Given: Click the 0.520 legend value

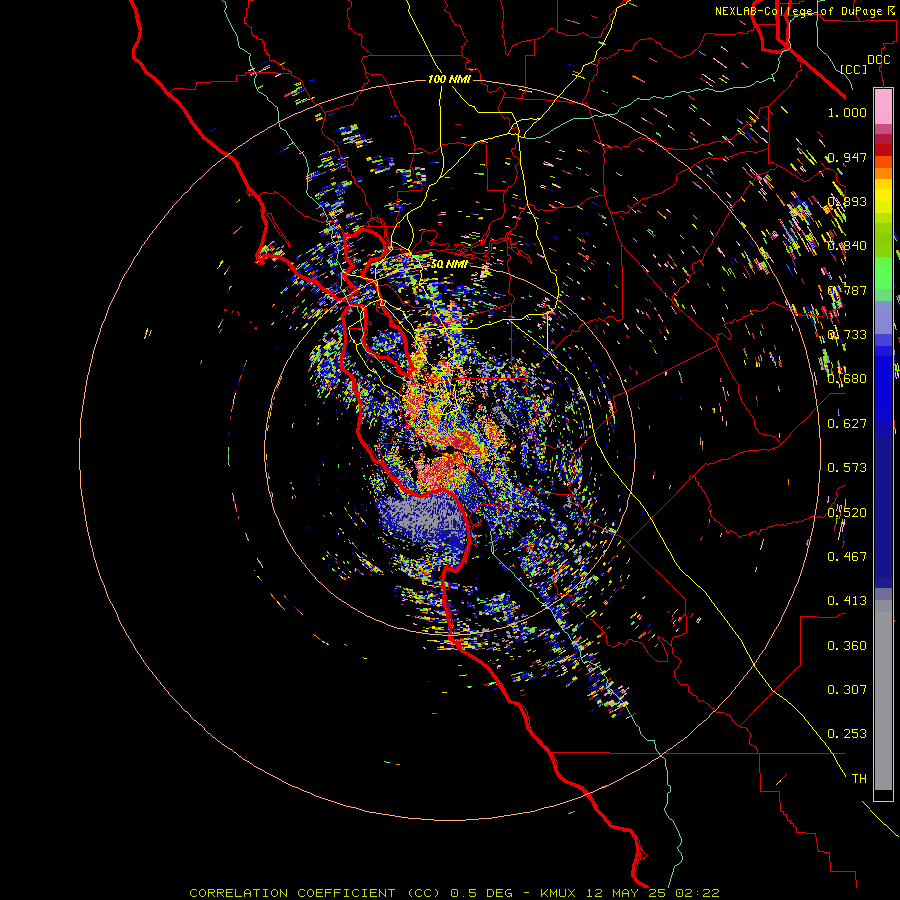Looking at the screenshot, I should tap(847, 513).
